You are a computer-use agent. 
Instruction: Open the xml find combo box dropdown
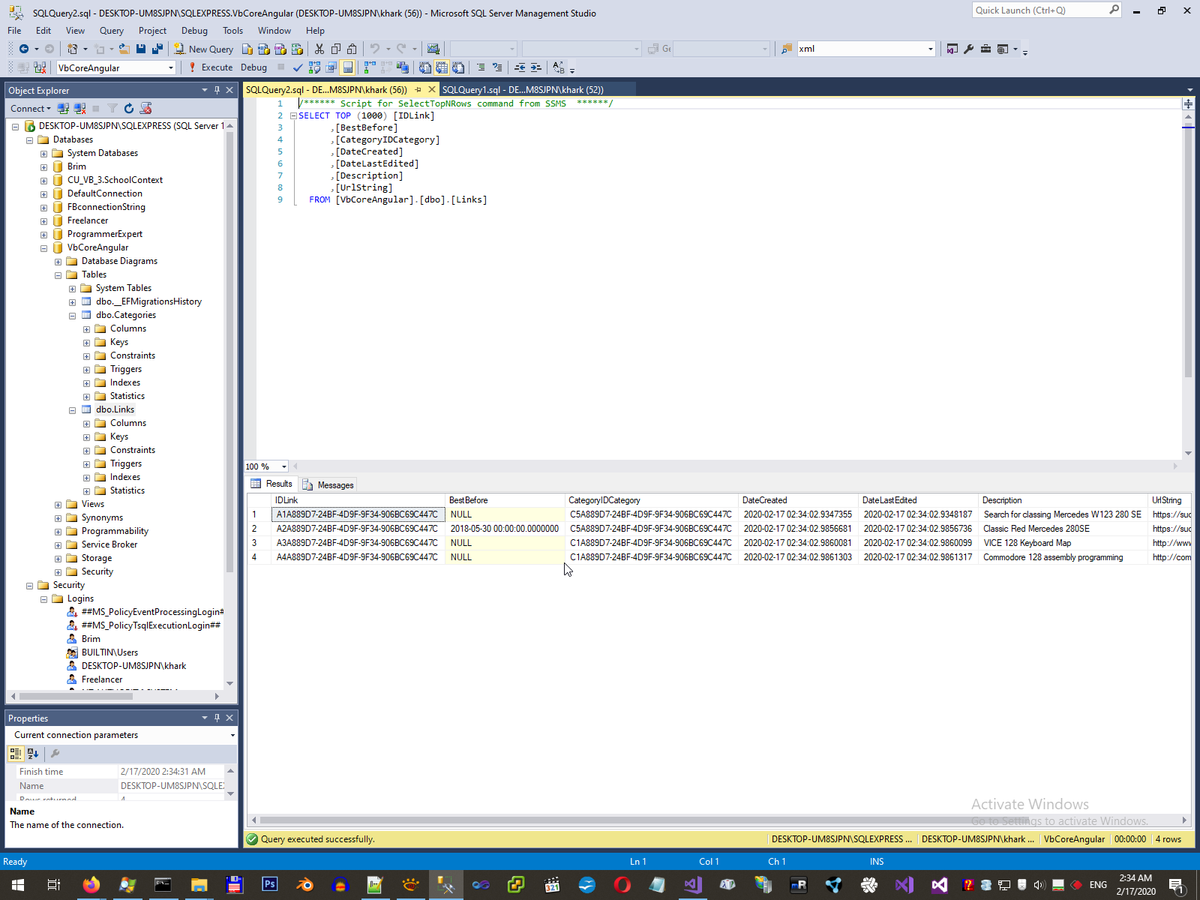[931, 49]
